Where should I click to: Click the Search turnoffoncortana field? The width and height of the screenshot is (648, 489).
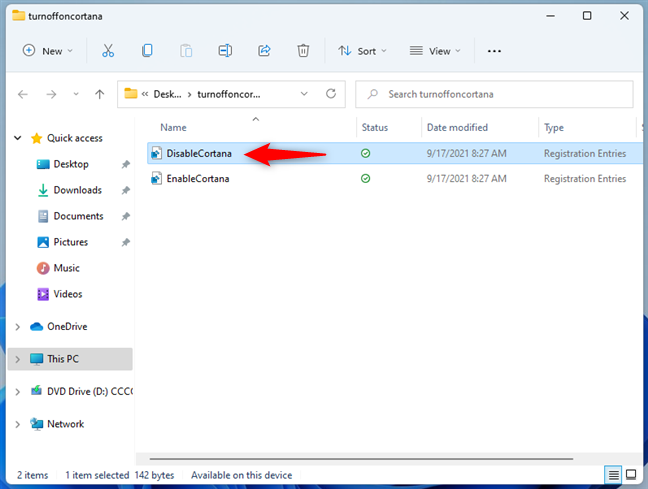[x=494, y=94]
